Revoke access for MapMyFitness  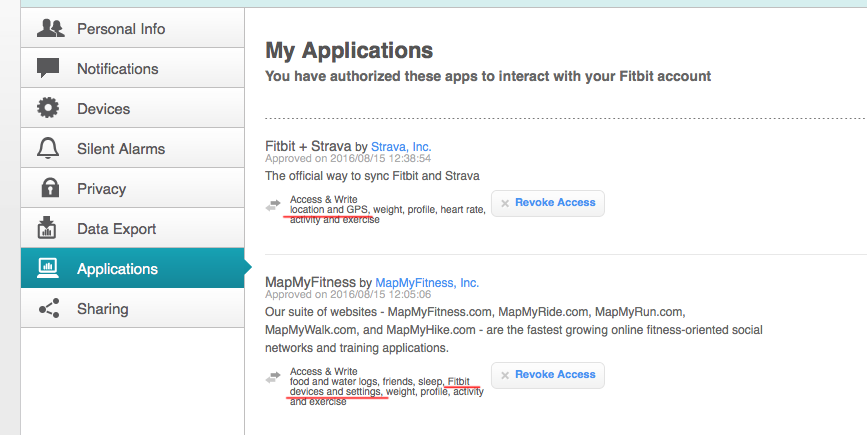547,375
